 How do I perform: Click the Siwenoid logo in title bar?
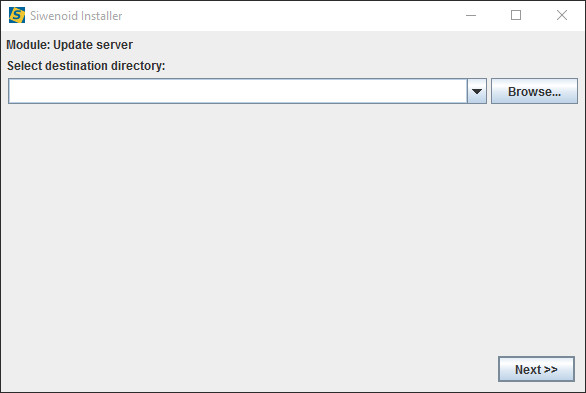(x=17, y=15)
